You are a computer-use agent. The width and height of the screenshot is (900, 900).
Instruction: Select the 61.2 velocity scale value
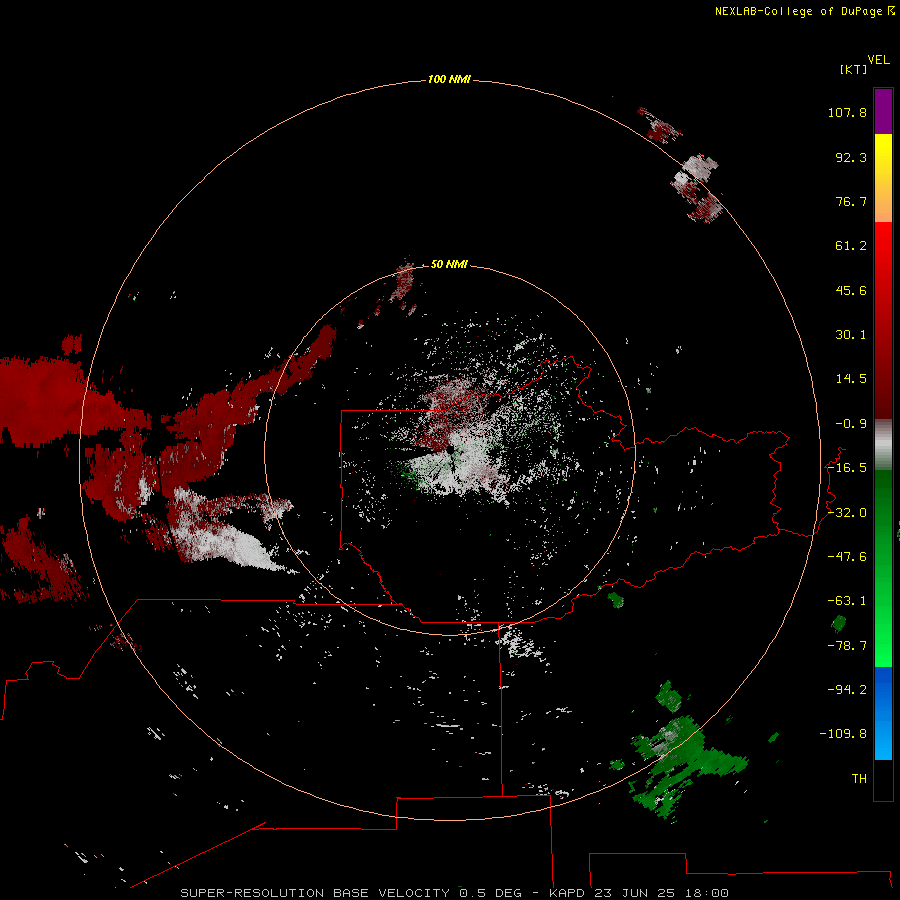point(851,246)
